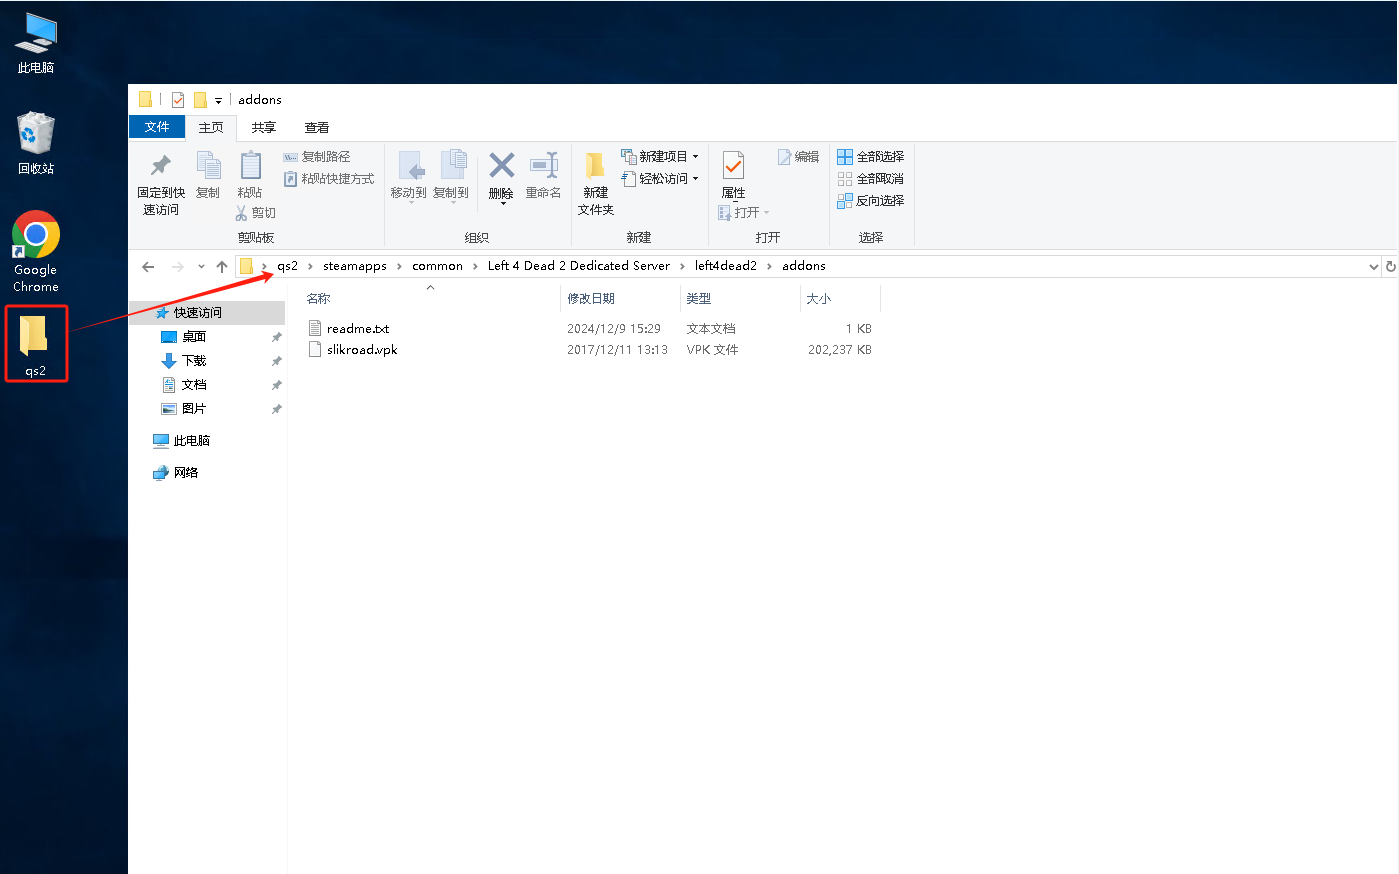Click the 剪切 scissors command
Screen dimensions: 1399x874
click(255, 213)
